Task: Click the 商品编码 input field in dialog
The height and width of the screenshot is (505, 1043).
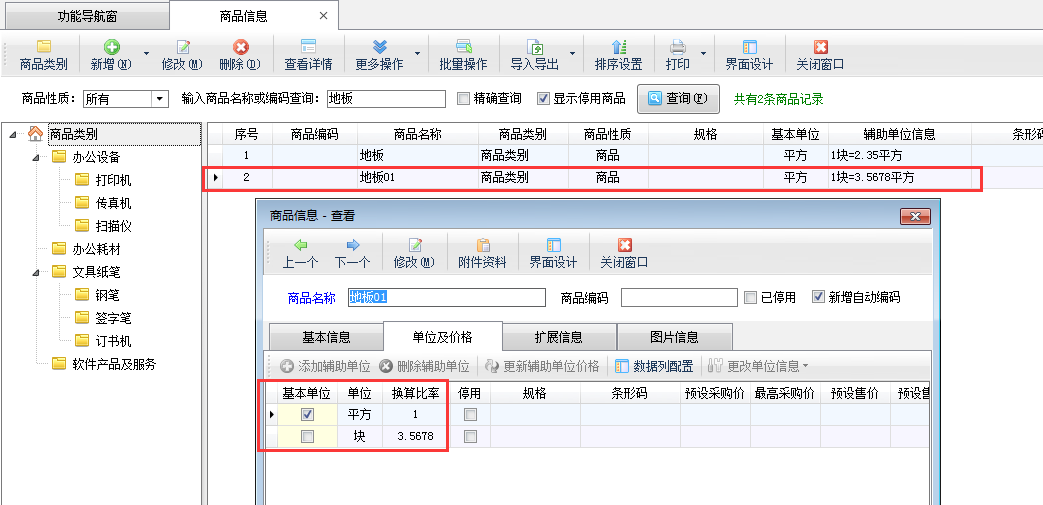Action: (678, 298)
